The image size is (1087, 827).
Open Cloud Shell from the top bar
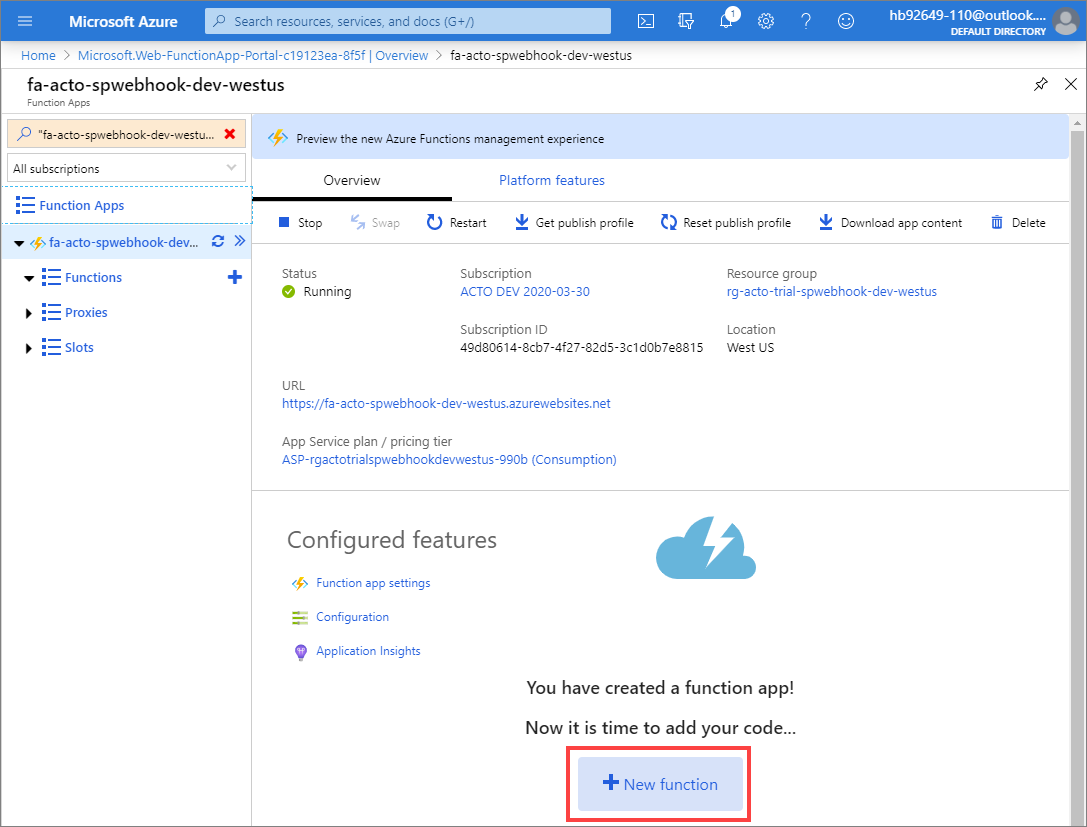point(645,21)
